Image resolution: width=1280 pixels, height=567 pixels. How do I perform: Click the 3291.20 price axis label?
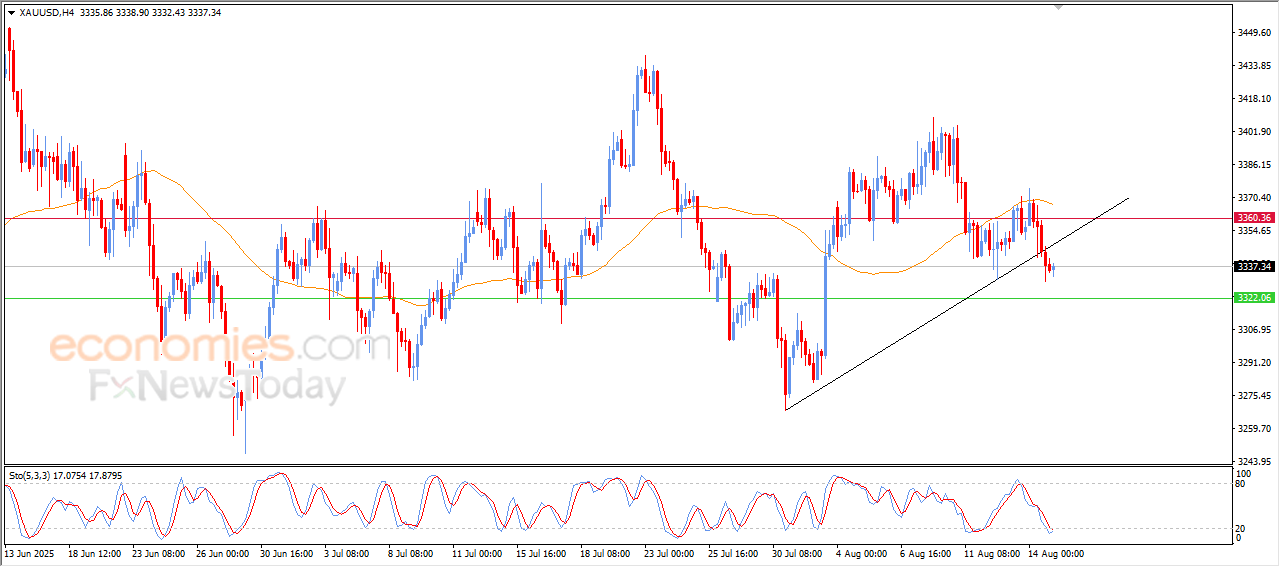click(x=1253, y=363)
